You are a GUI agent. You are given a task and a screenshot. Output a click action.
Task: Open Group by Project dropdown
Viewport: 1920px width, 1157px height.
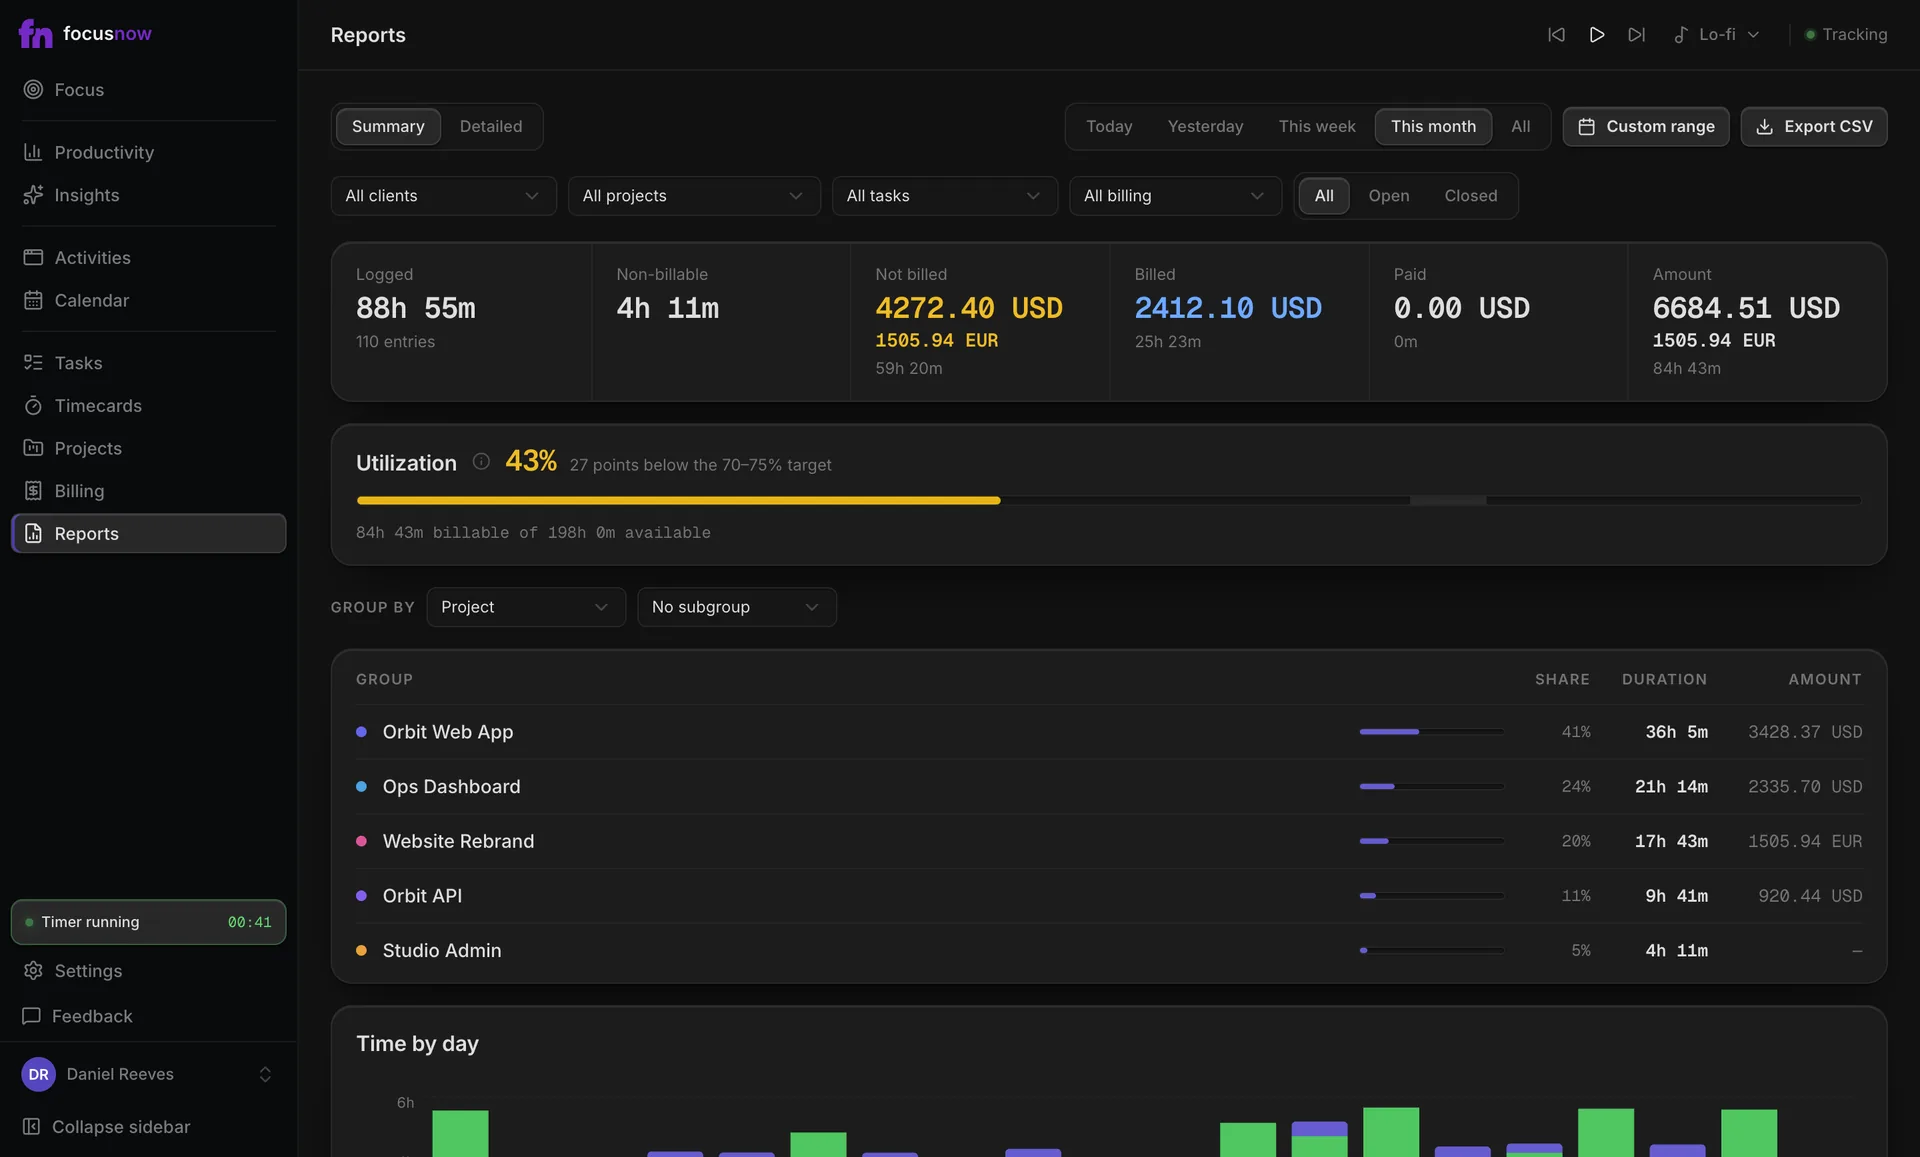[x=526, y=607]
